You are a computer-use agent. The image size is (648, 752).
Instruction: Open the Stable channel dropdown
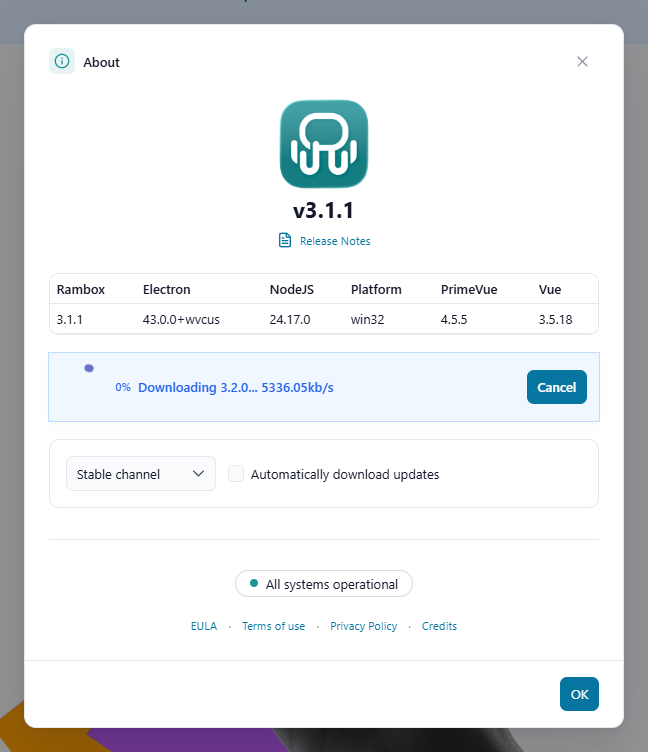click(141, 474)
